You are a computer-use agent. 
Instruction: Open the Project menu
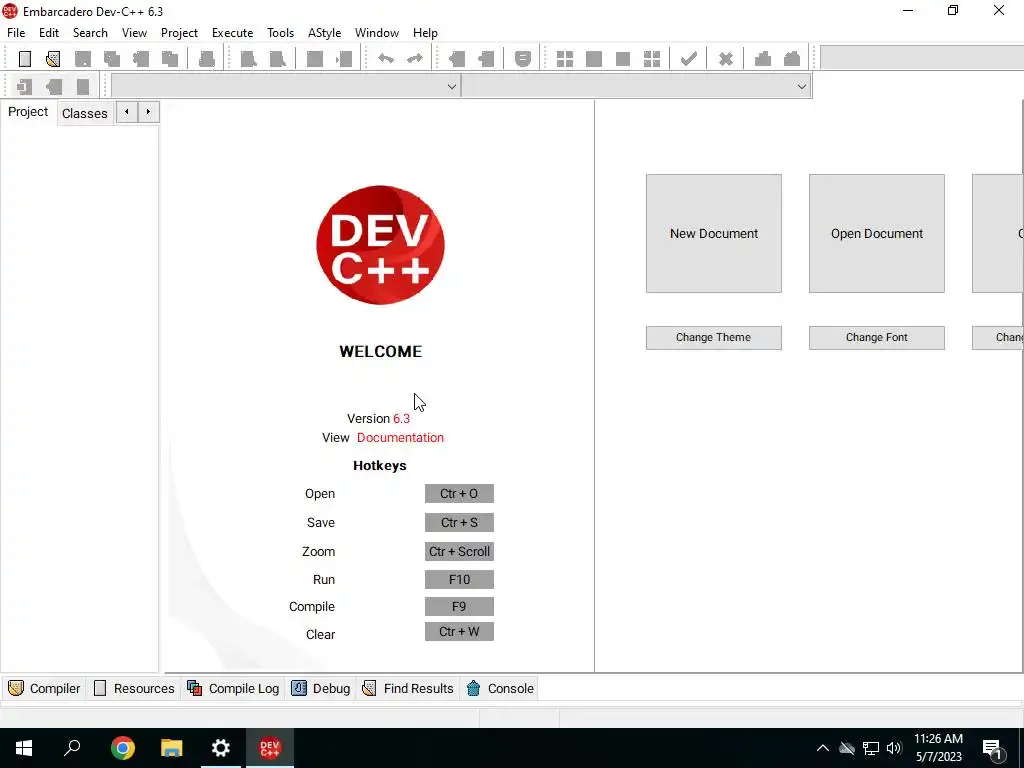(x=180, y=33)
